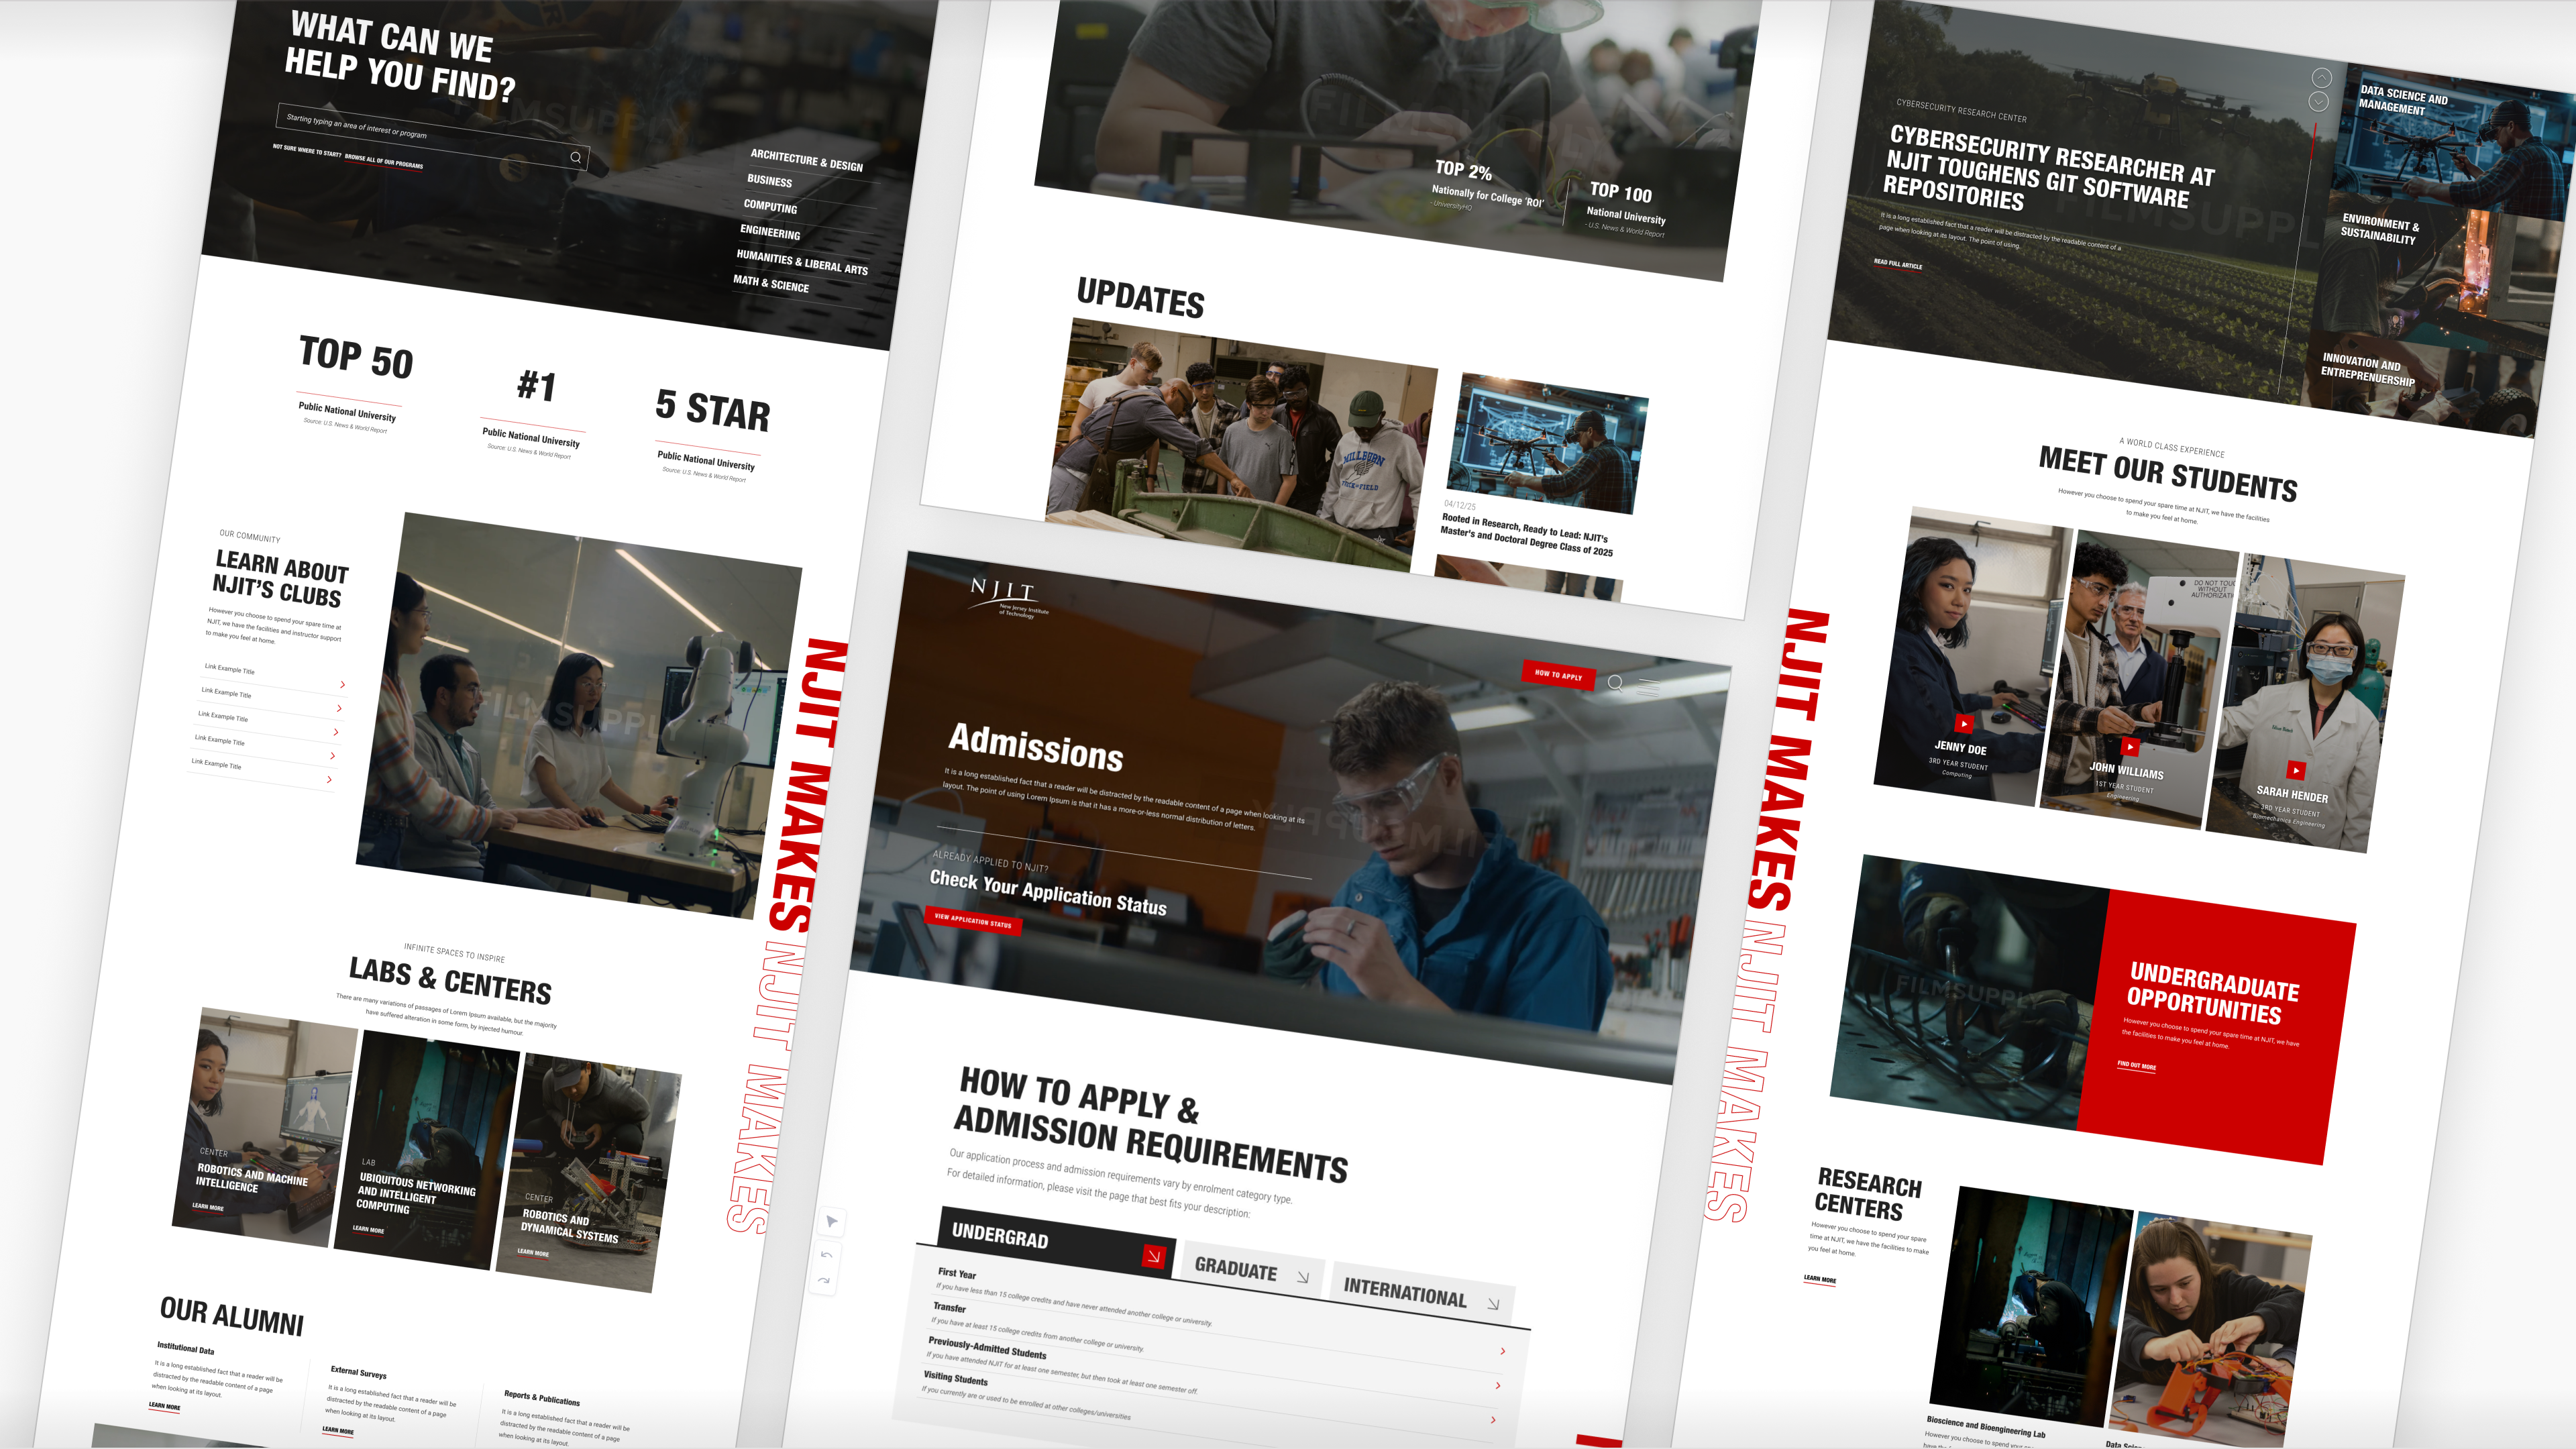The image size is (2576, 1449).
Task: Select Architecture & Design from the program list
Action: [x=806, y=160]
